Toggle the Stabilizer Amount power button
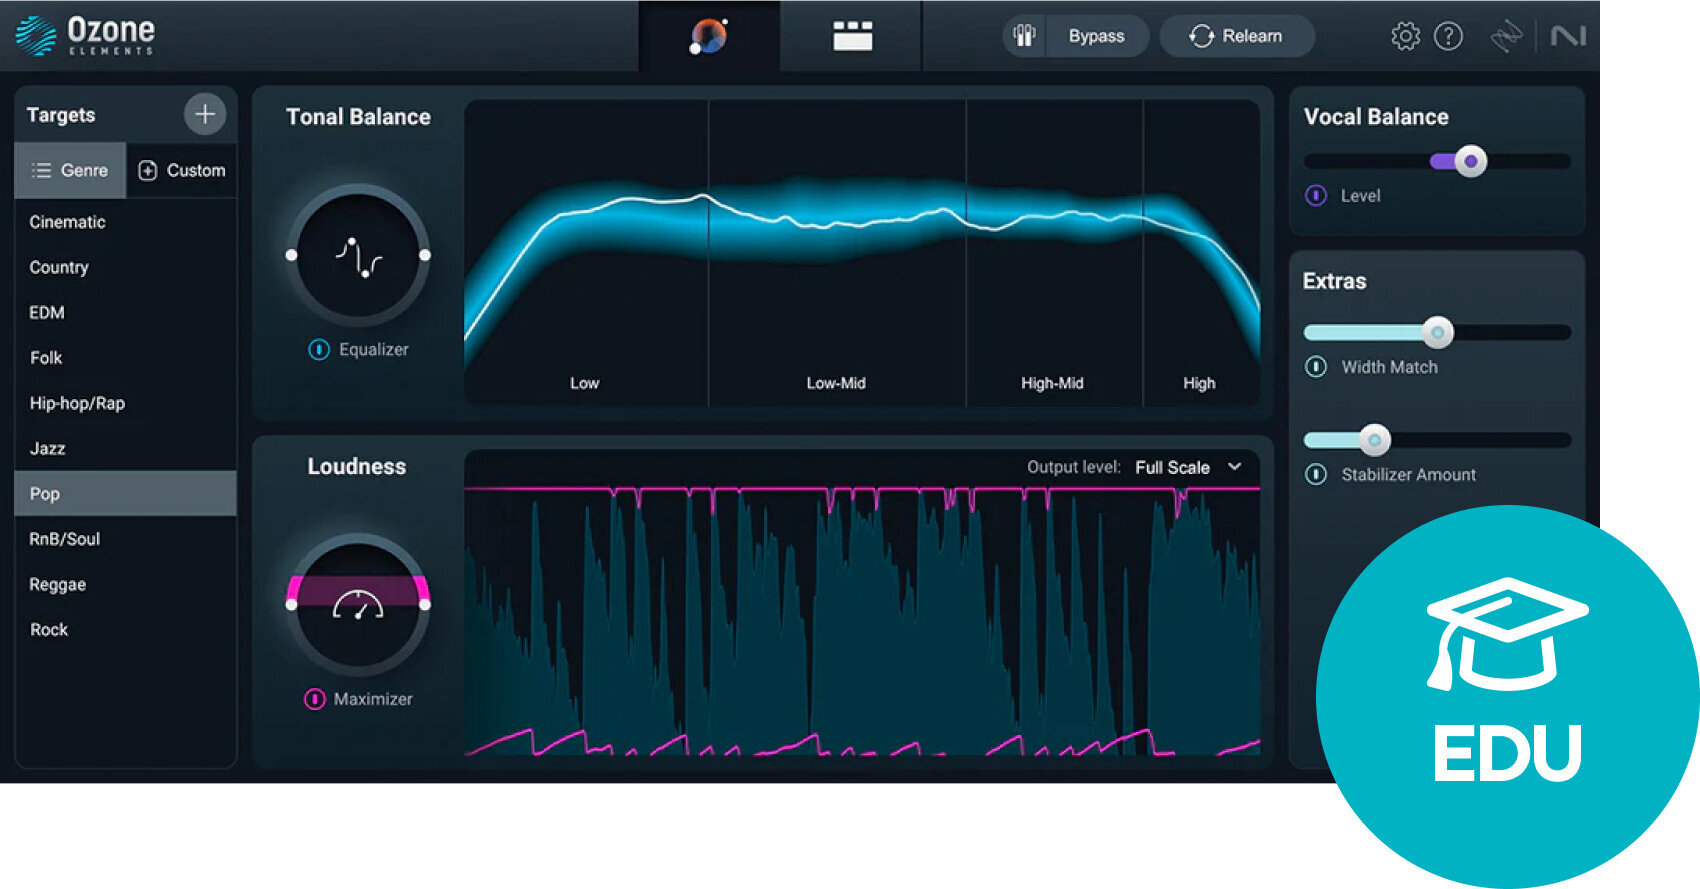Screen dimensions: 1700x889 [x=1316, y=474]
